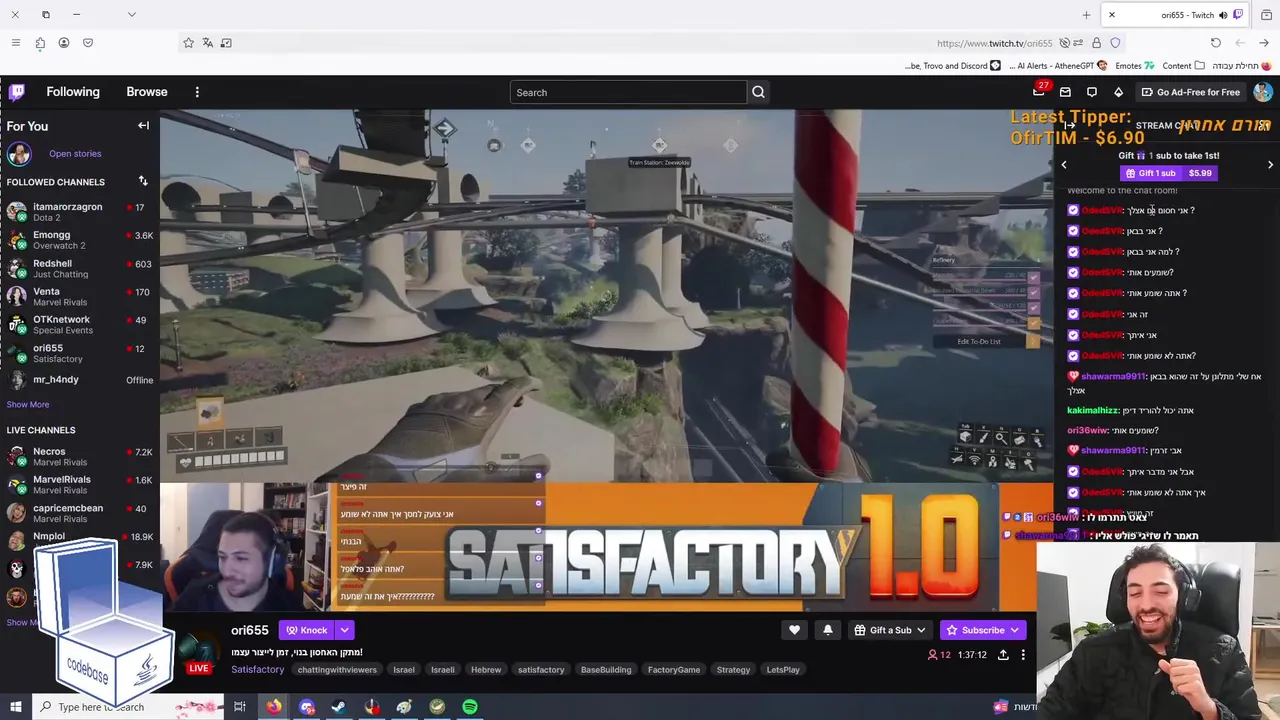Open the Firefox hamburger menu
The height and width of the screenshot is (720, 1280).
(x=15, y=43)
